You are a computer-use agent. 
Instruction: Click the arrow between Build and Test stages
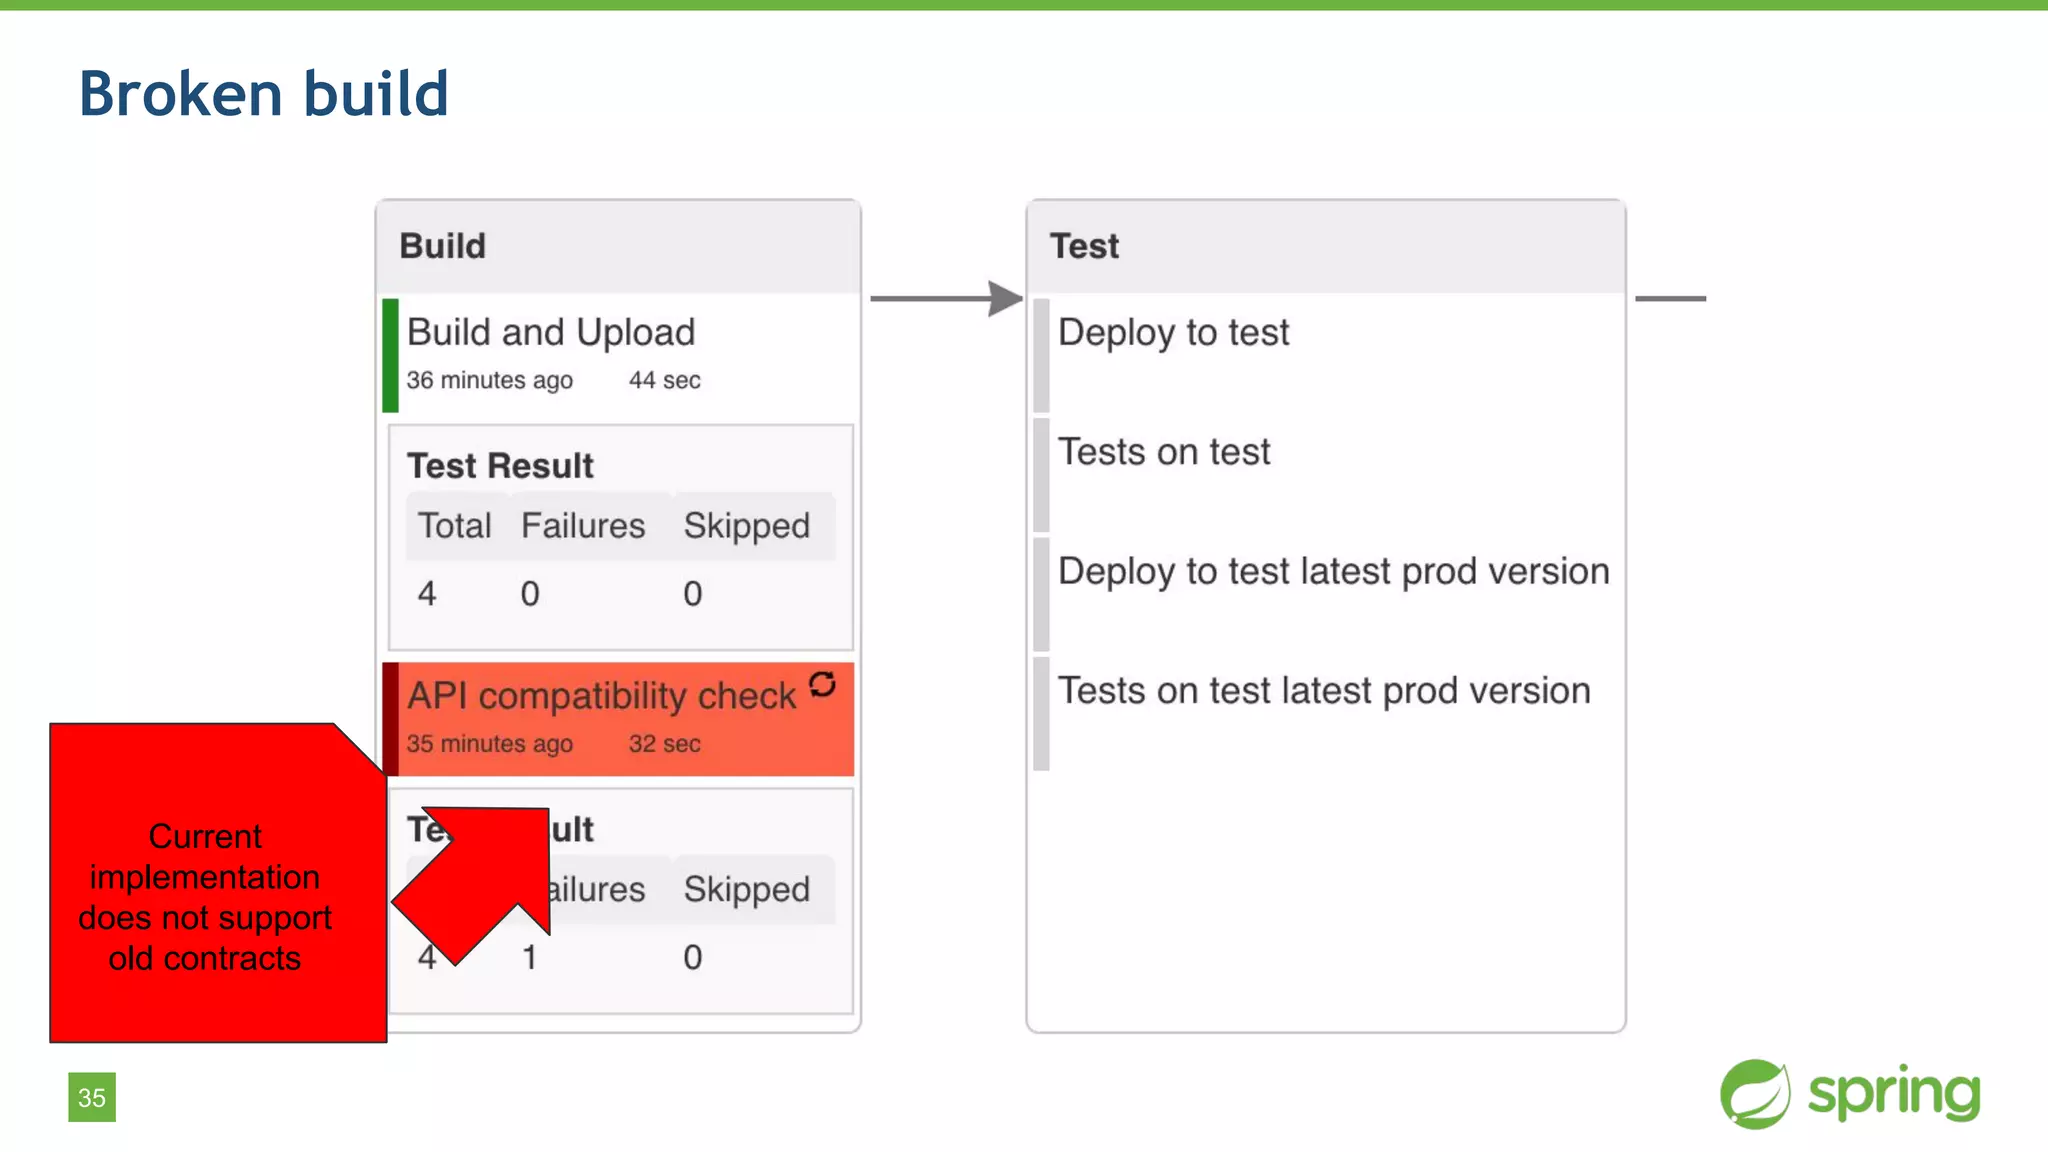pos(945,298)
